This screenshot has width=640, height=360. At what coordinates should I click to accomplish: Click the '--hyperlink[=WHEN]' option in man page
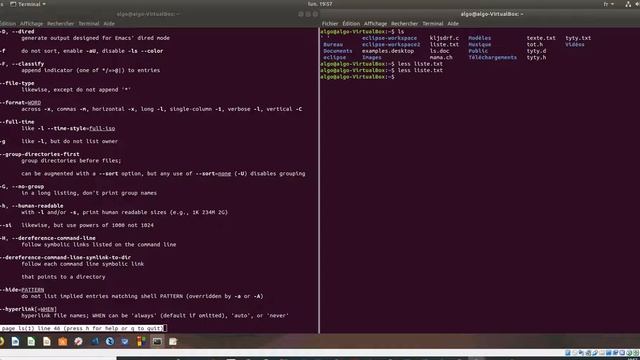29,309
